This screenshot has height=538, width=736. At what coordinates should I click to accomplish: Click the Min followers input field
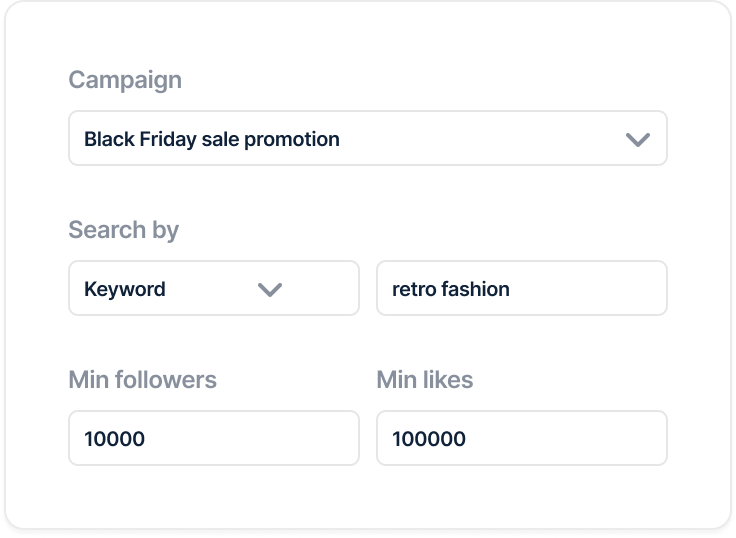tap(213, 438)
